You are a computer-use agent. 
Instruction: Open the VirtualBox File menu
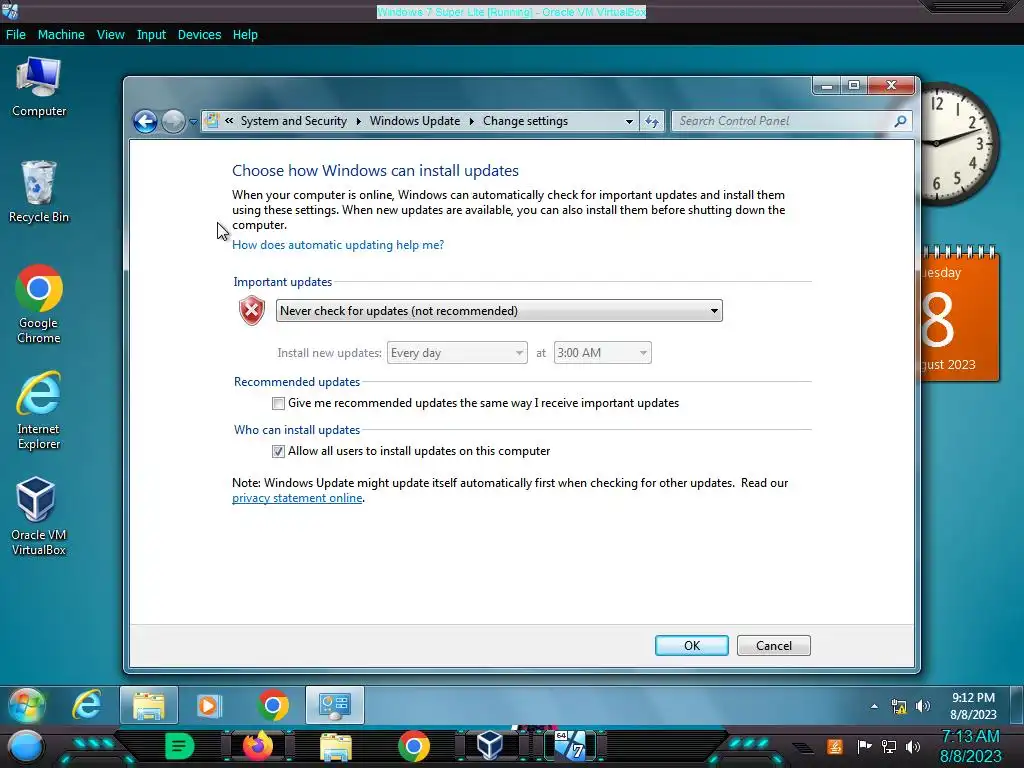coord(16,35)
